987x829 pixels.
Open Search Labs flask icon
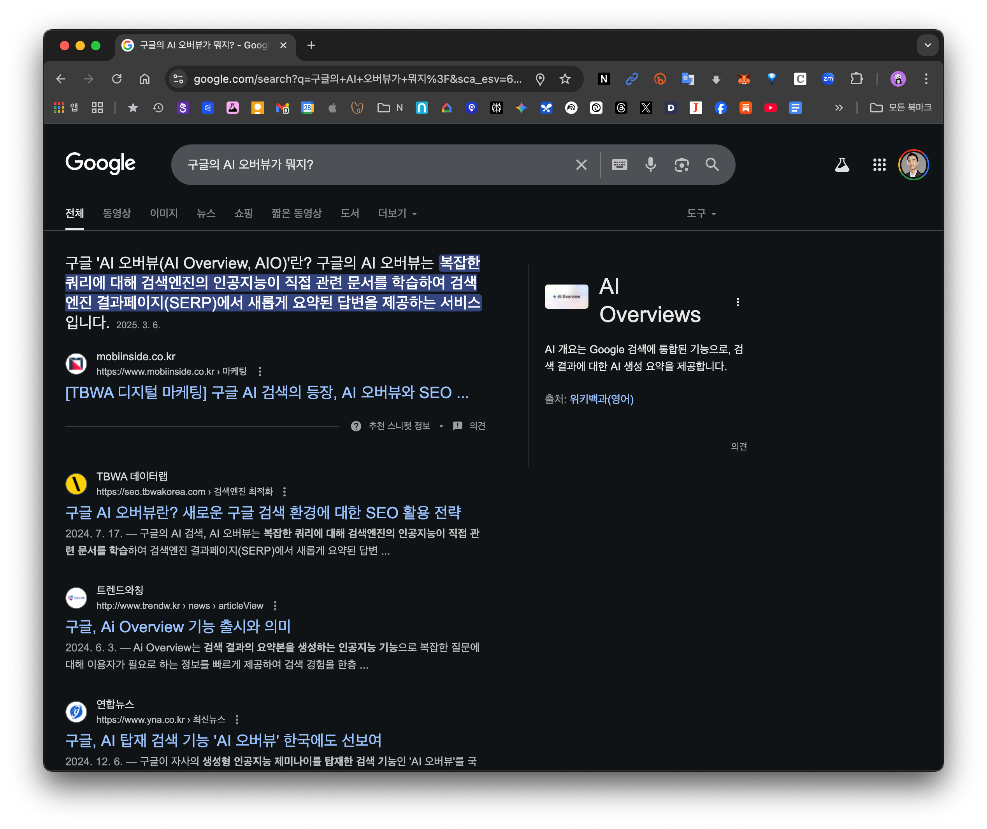(842, 165)
